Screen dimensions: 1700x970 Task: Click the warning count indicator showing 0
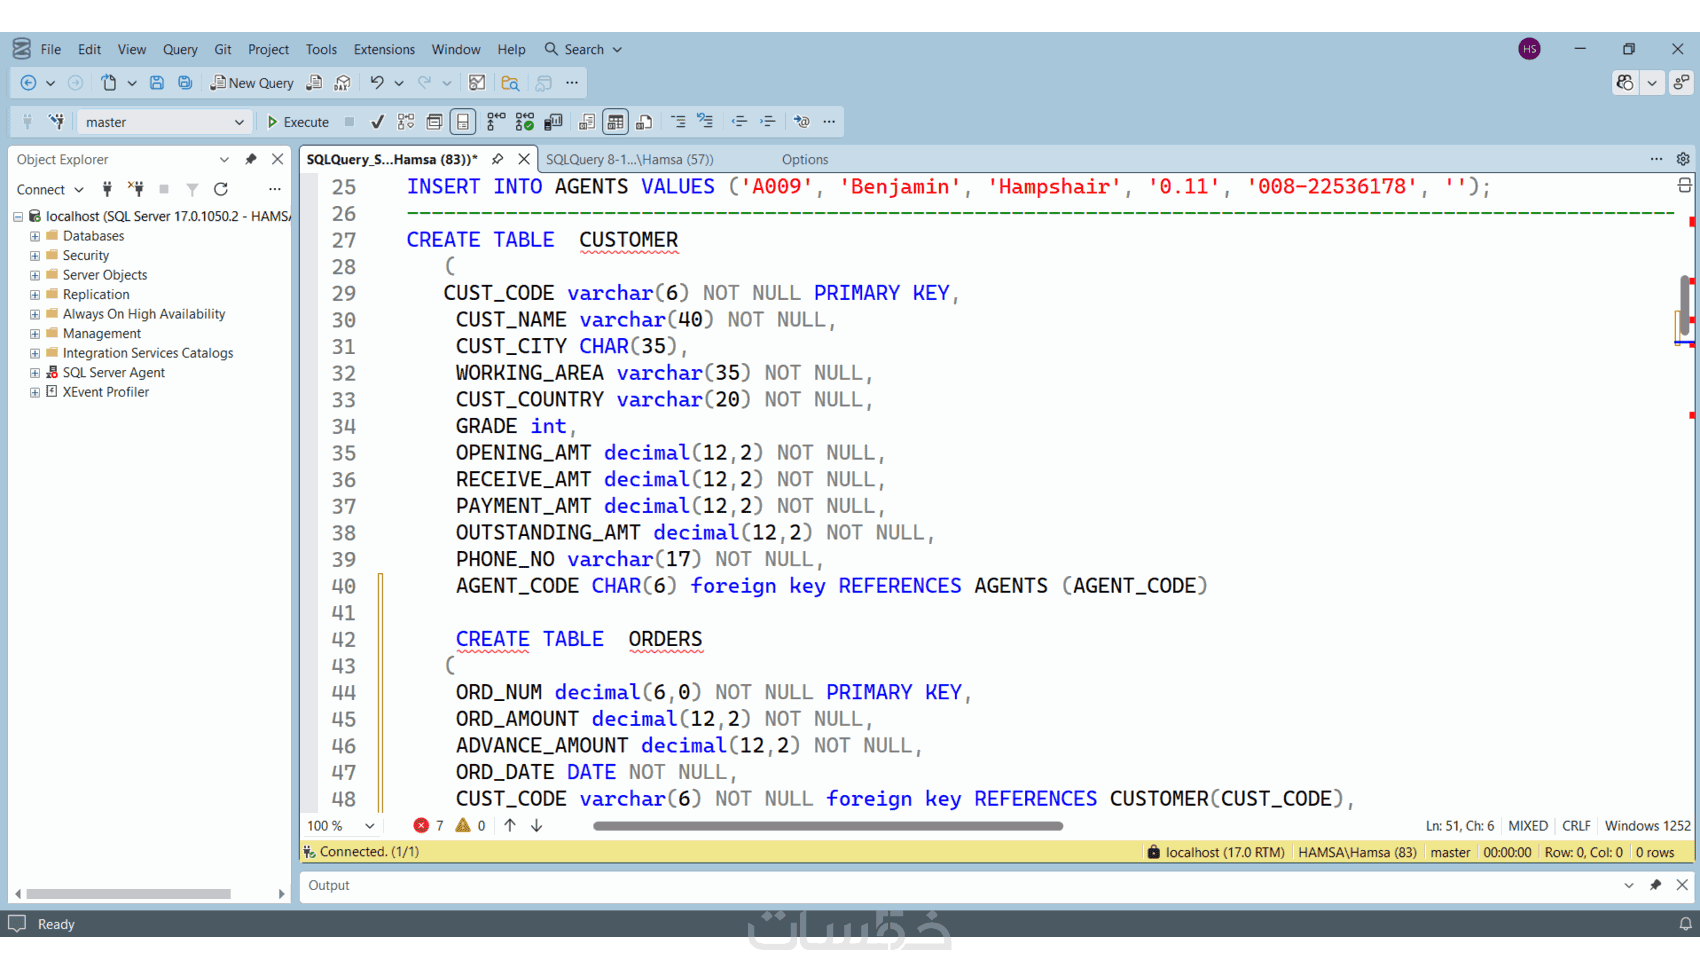click(471, 826)
